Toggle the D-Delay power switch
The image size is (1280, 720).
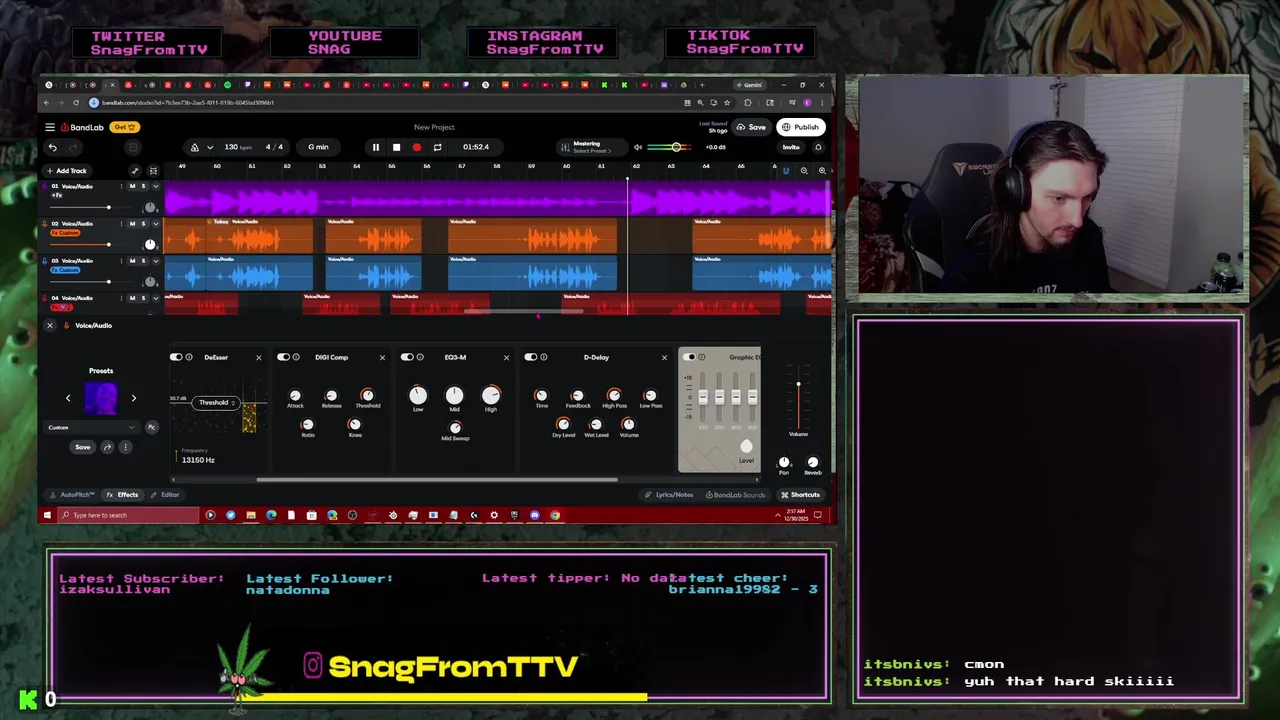[x=531, y=357]
